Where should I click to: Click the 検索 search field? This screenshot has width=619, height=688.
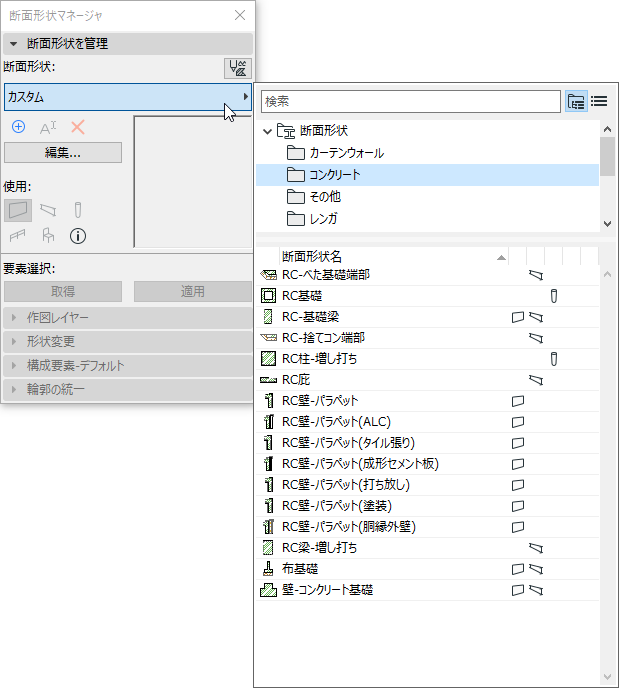coord(411,101)
